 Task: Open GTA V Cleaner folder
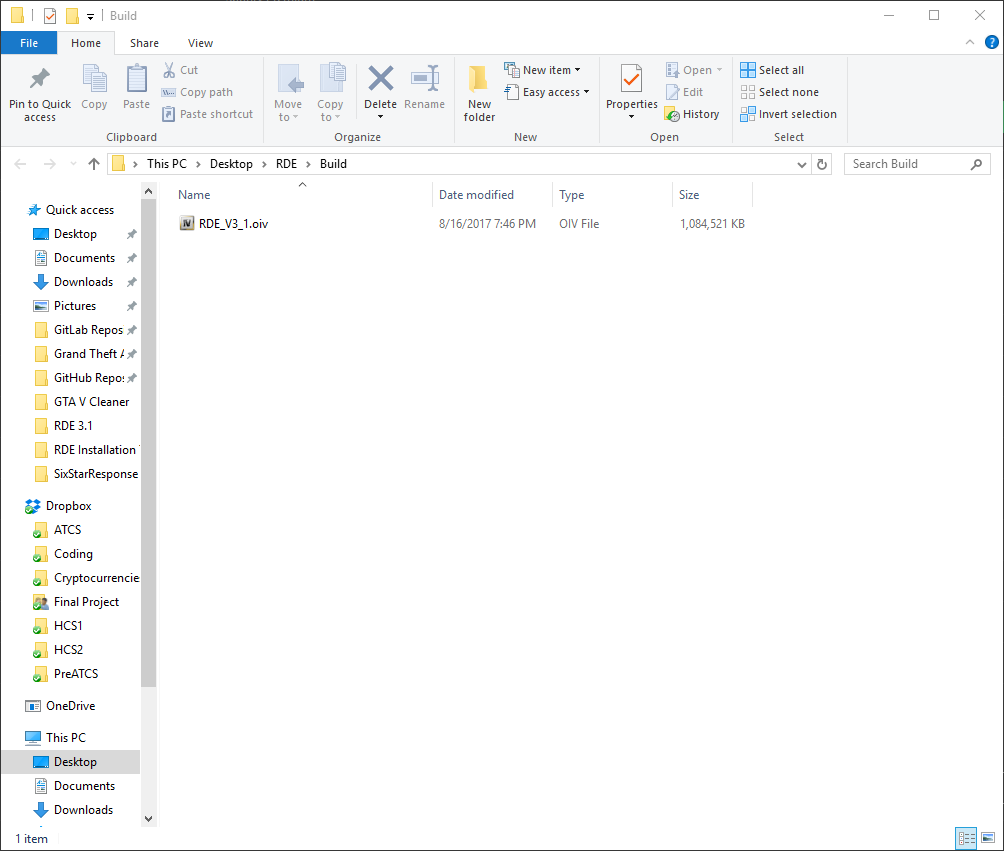pyautogui.click(x=92, y=401)
